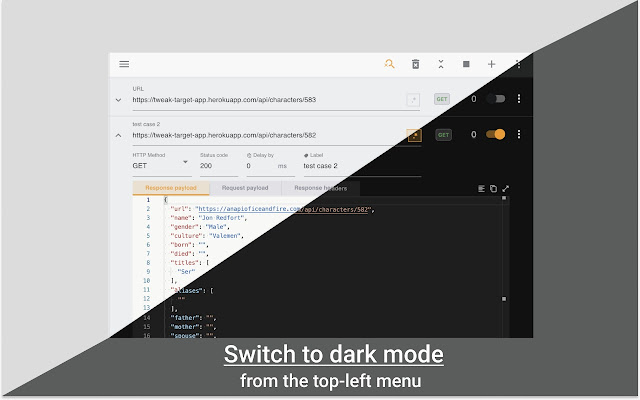
Task: Open the anapioficeandfire.com URL link in JSON
Action: click(284, 209)
